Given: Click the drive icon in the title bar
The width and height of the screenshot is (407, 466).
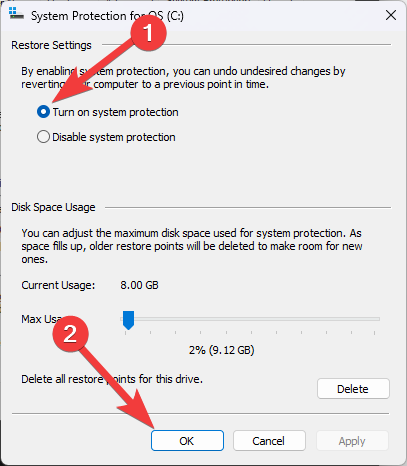Looking at the screenshot, I should [16, 14].
